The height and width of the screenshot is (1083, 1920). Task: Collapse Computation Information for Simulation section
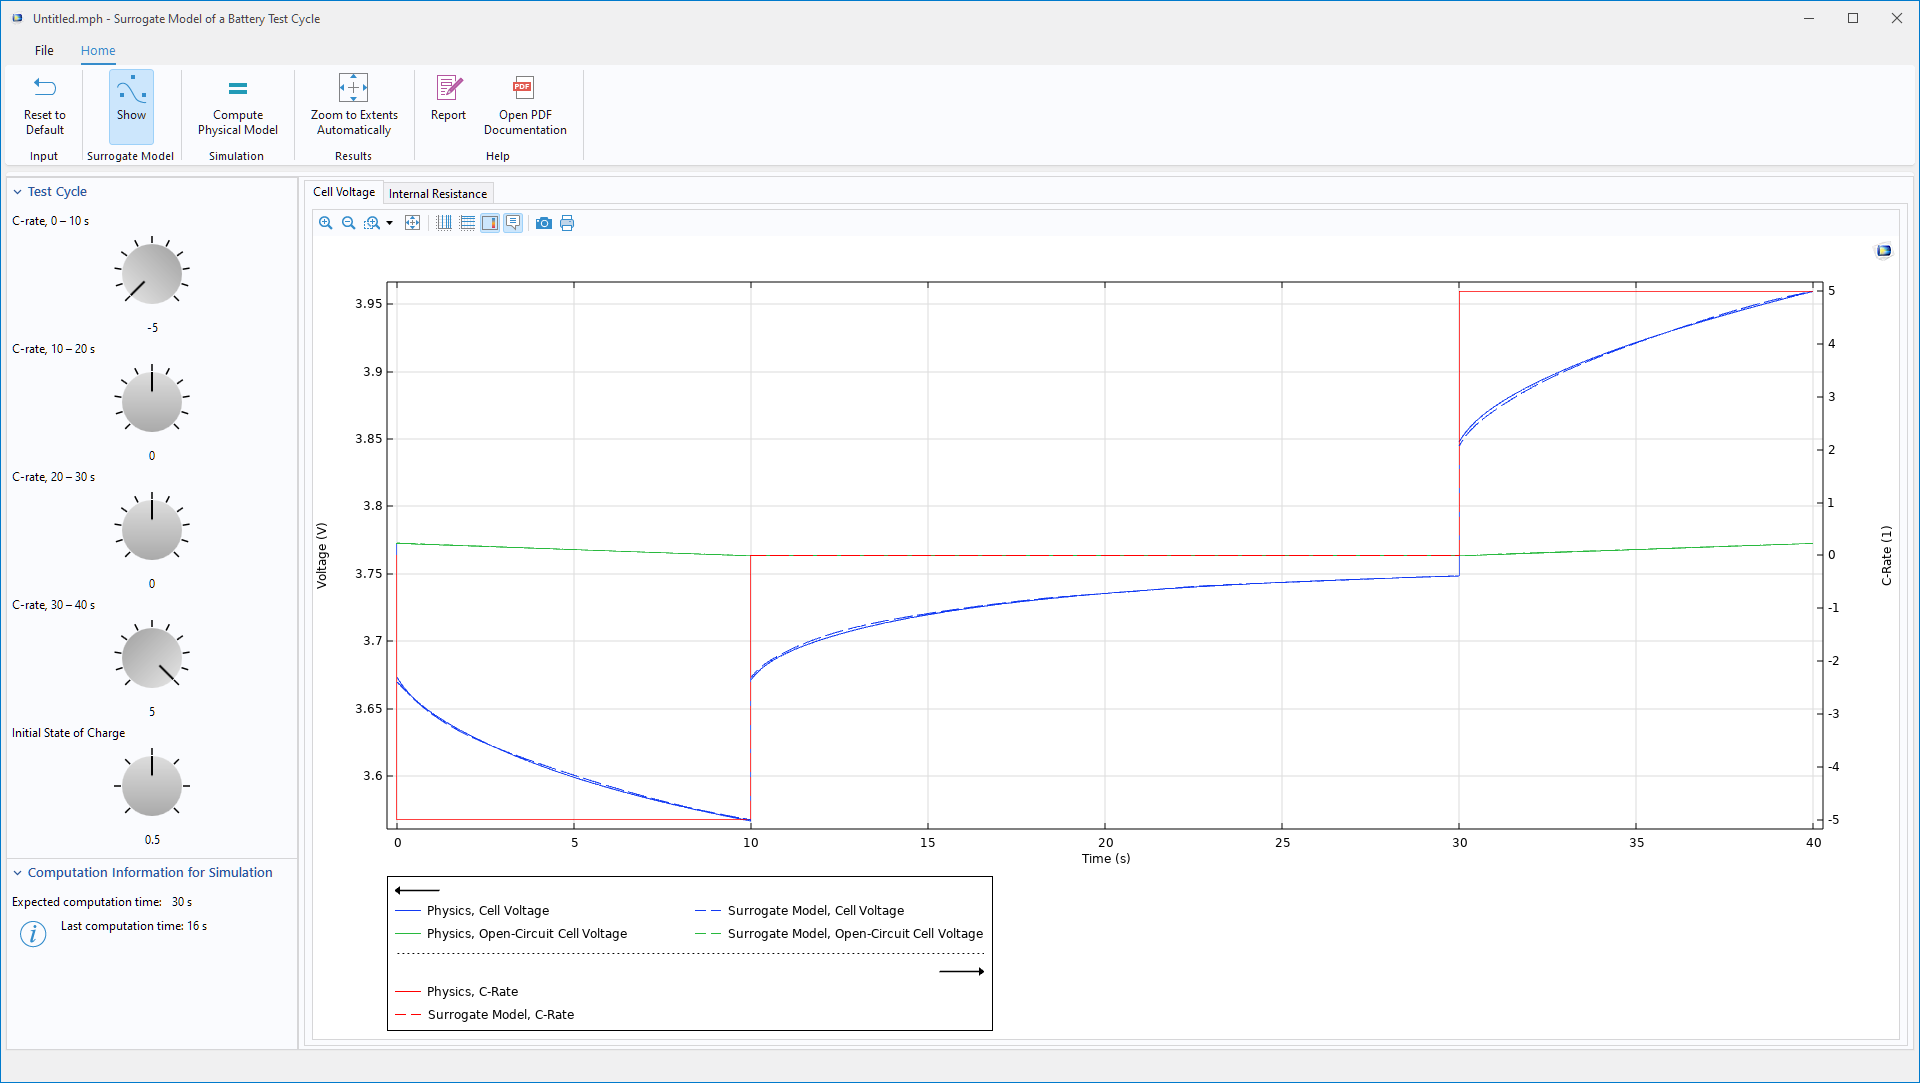pyautogui.click(x=17, y=873)
